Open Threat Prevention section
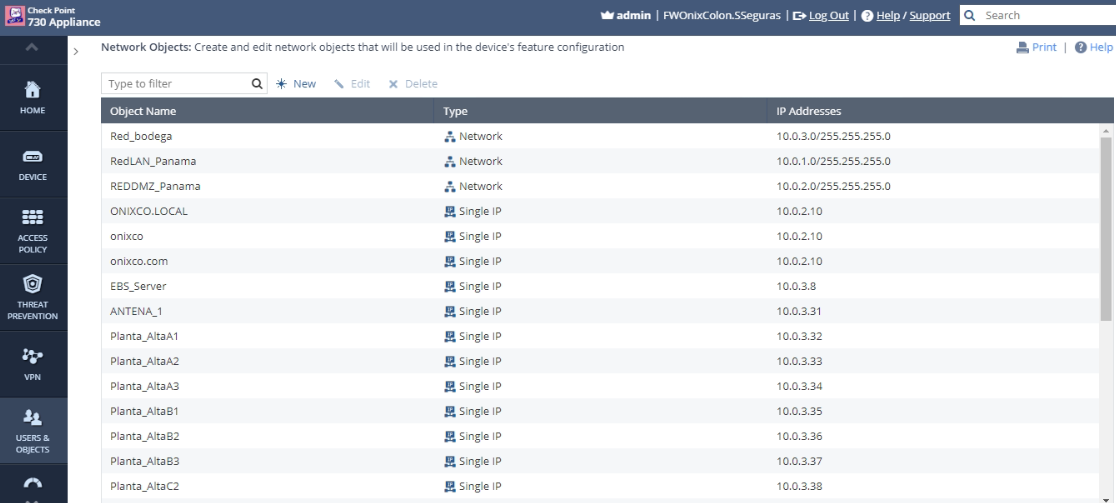The image size is (1116, 503). pyautogui.click(x=33, y=297)
